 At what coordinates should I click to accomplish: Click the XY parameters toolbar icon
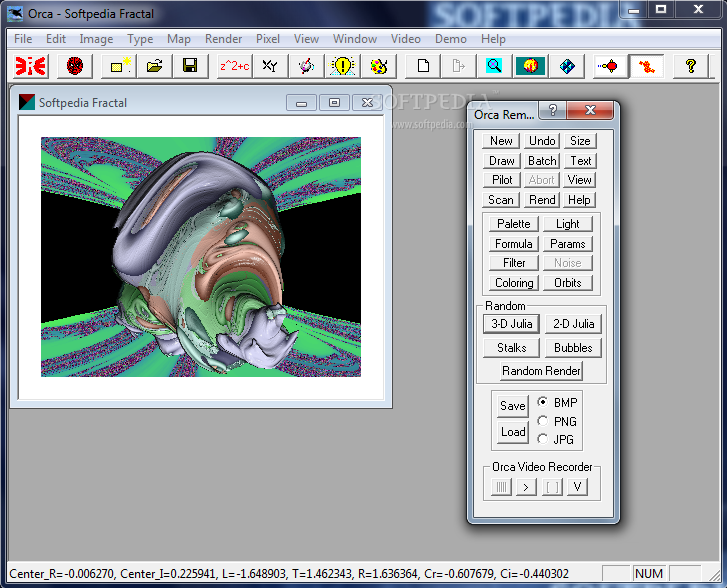pyautogui.click(x=270, y=66)
